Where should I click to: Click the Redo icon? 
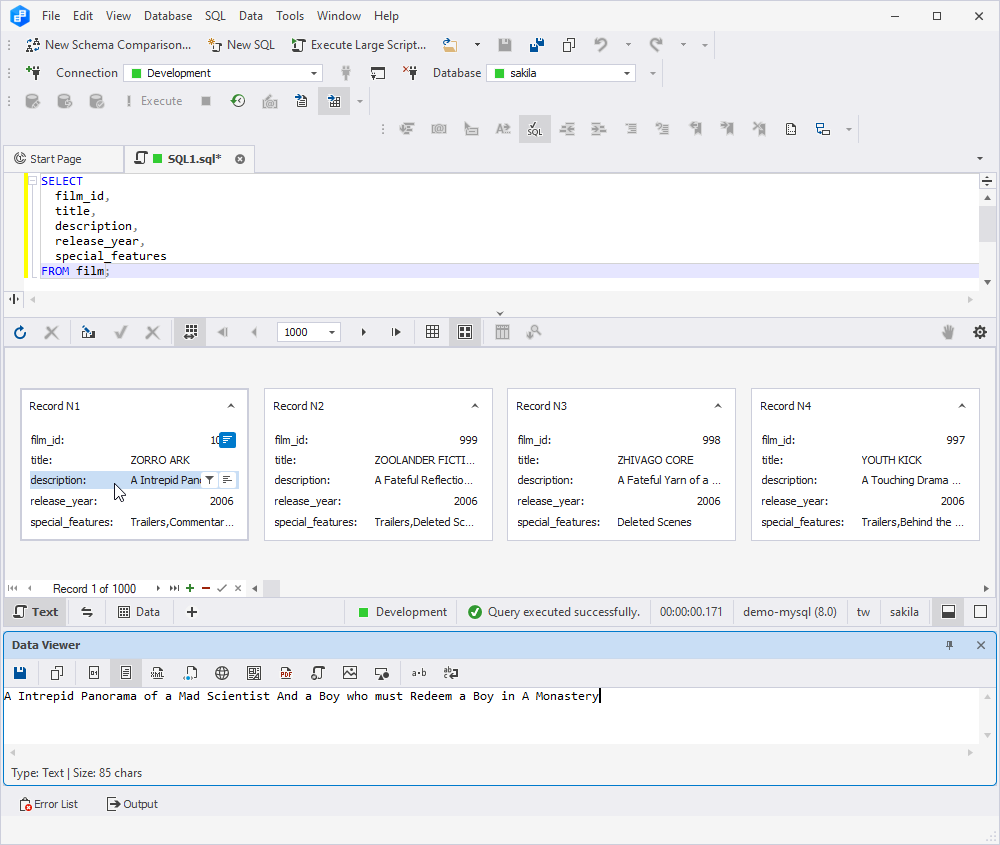[656, 45]
